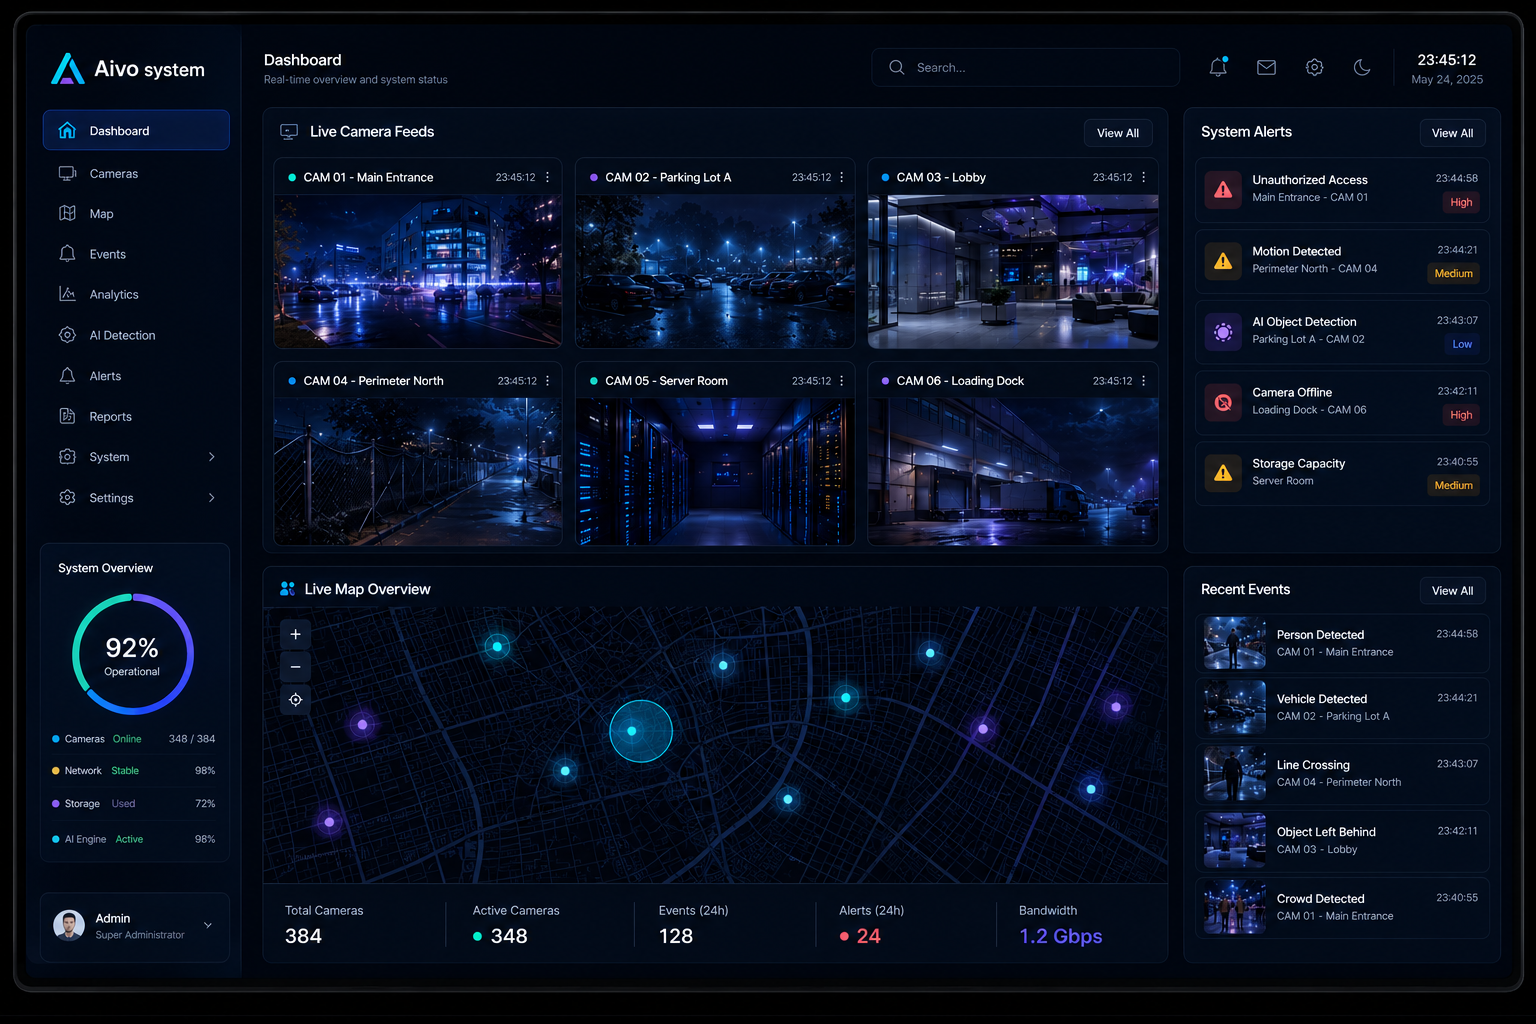Open the Crowd Detected event thumbnail
This screenshot has height=1024, width=1536.
tap(1235, 907)
